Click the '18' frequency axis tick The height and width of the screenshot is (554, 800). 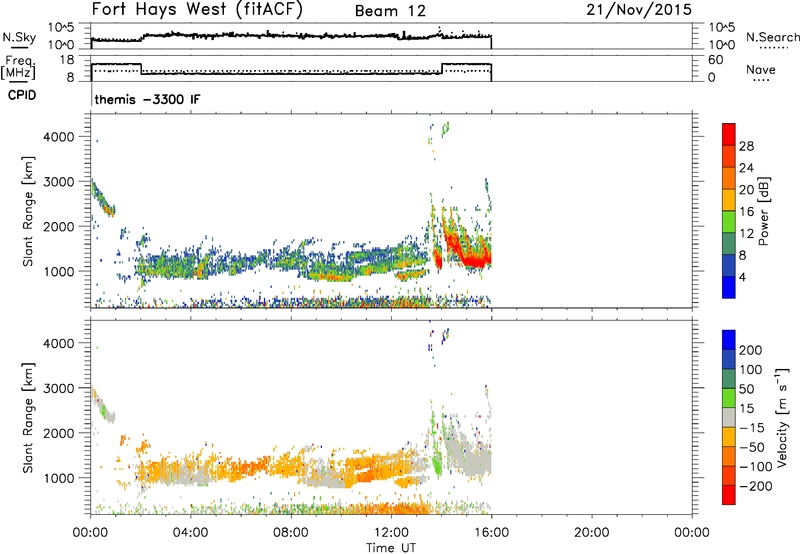[67, 60]
